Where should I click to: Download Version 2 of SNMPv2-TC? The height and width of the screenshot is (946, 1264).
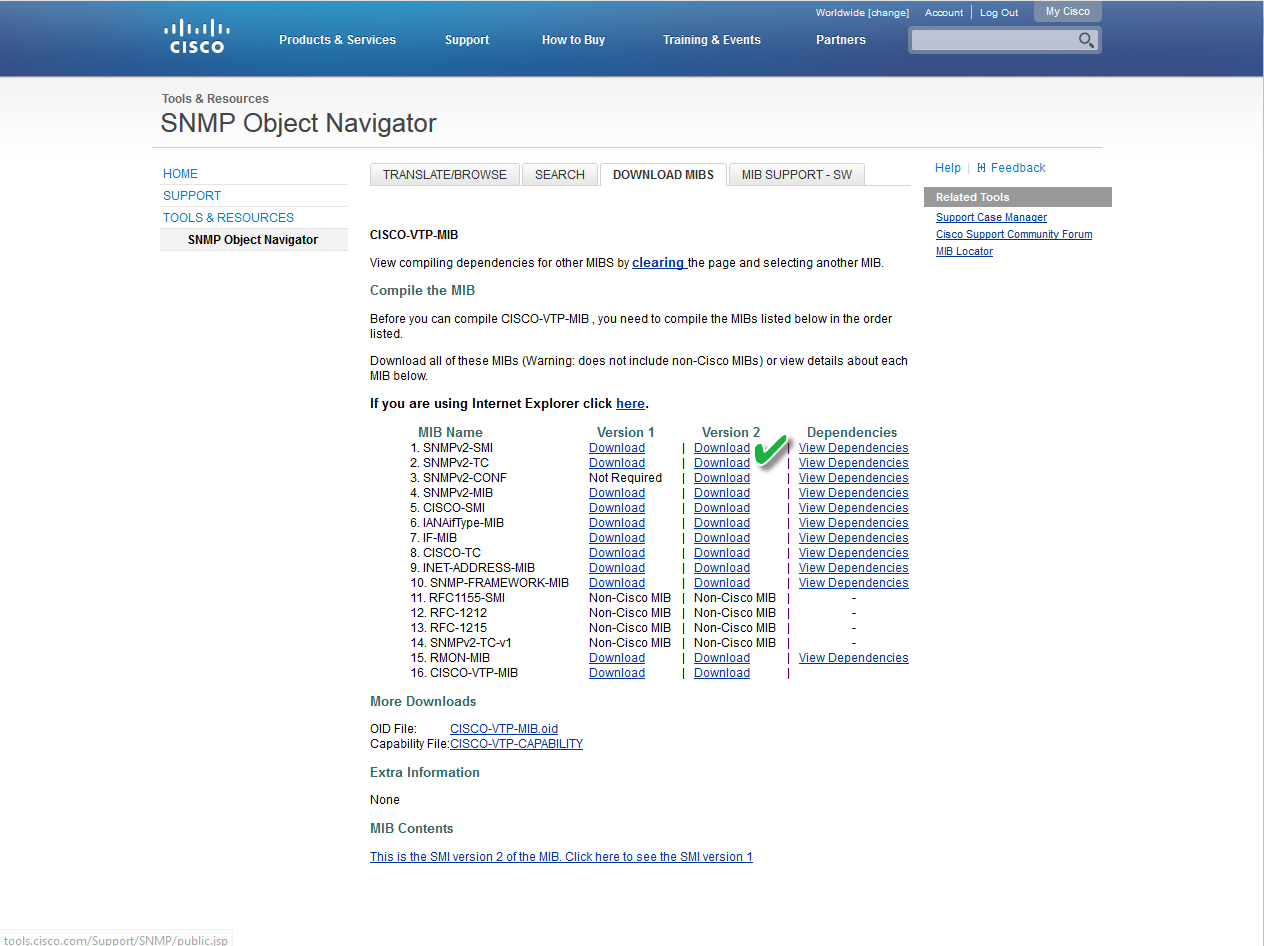click(x=722, y=463)
